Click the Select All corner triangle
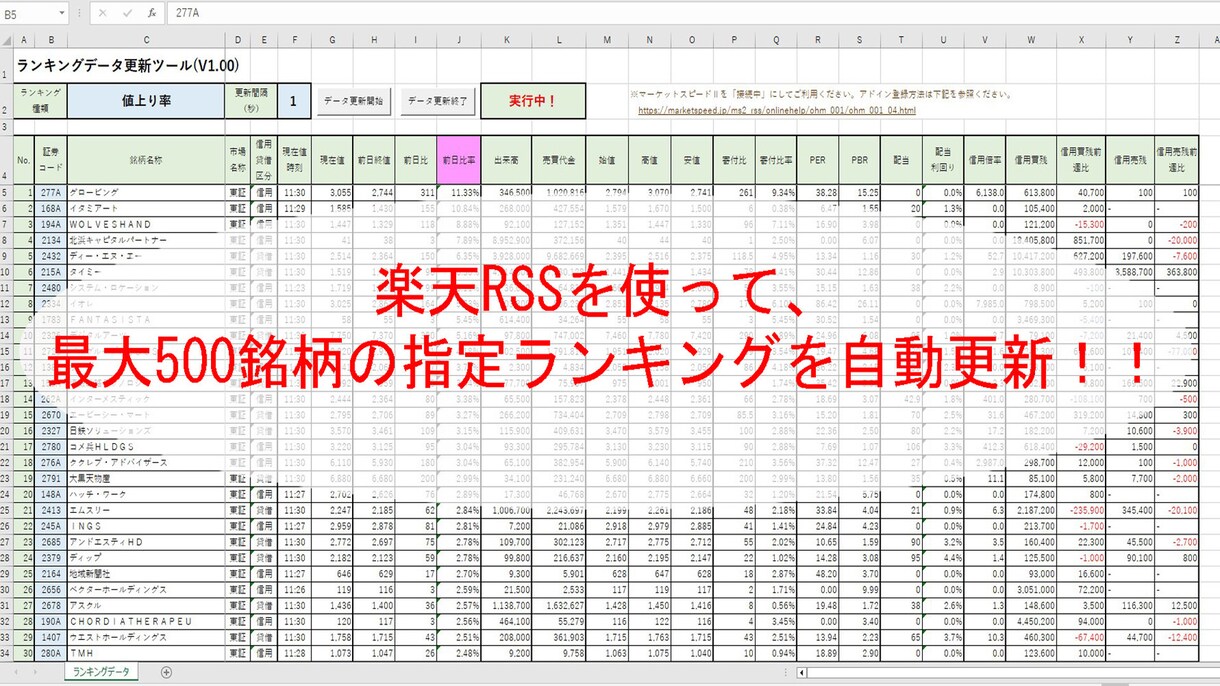The width and height of the screenshot is (1220, 686). click(x=7, y=40)
